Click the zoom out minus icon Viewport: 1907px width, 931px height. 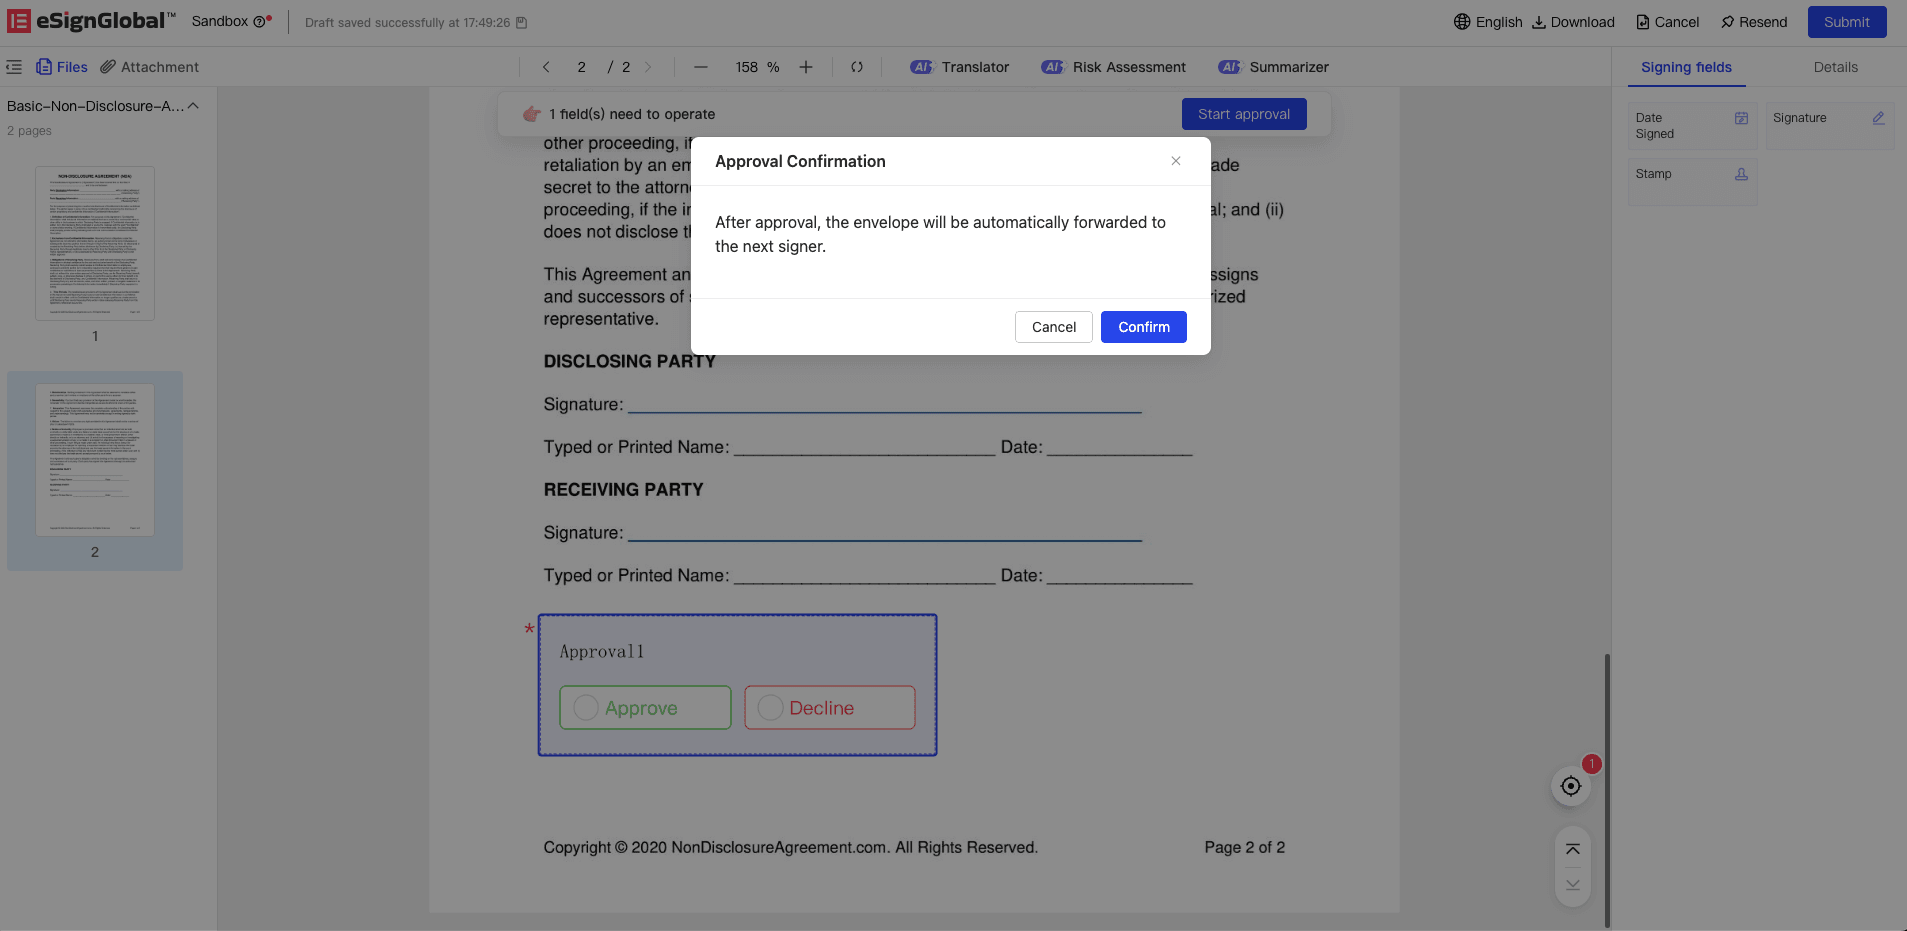coord(701,67)
